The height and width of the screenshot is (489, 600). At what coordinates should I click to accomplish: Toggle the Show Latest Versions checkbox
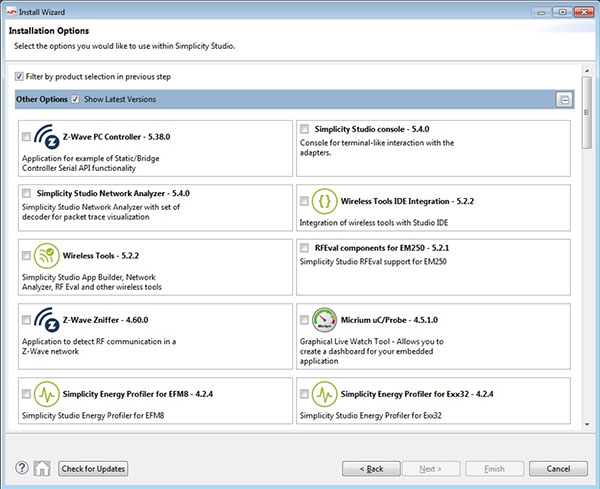click(76, 99)
